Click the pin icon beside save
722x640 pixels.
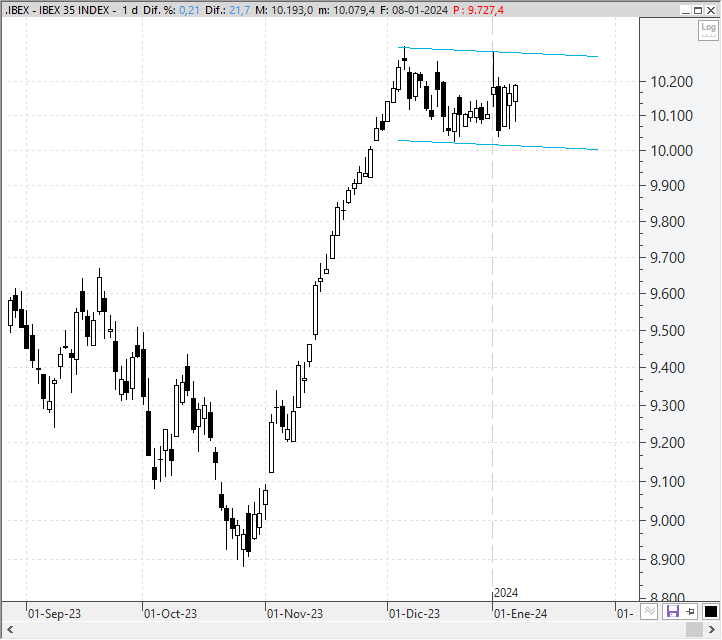[690, 612]
